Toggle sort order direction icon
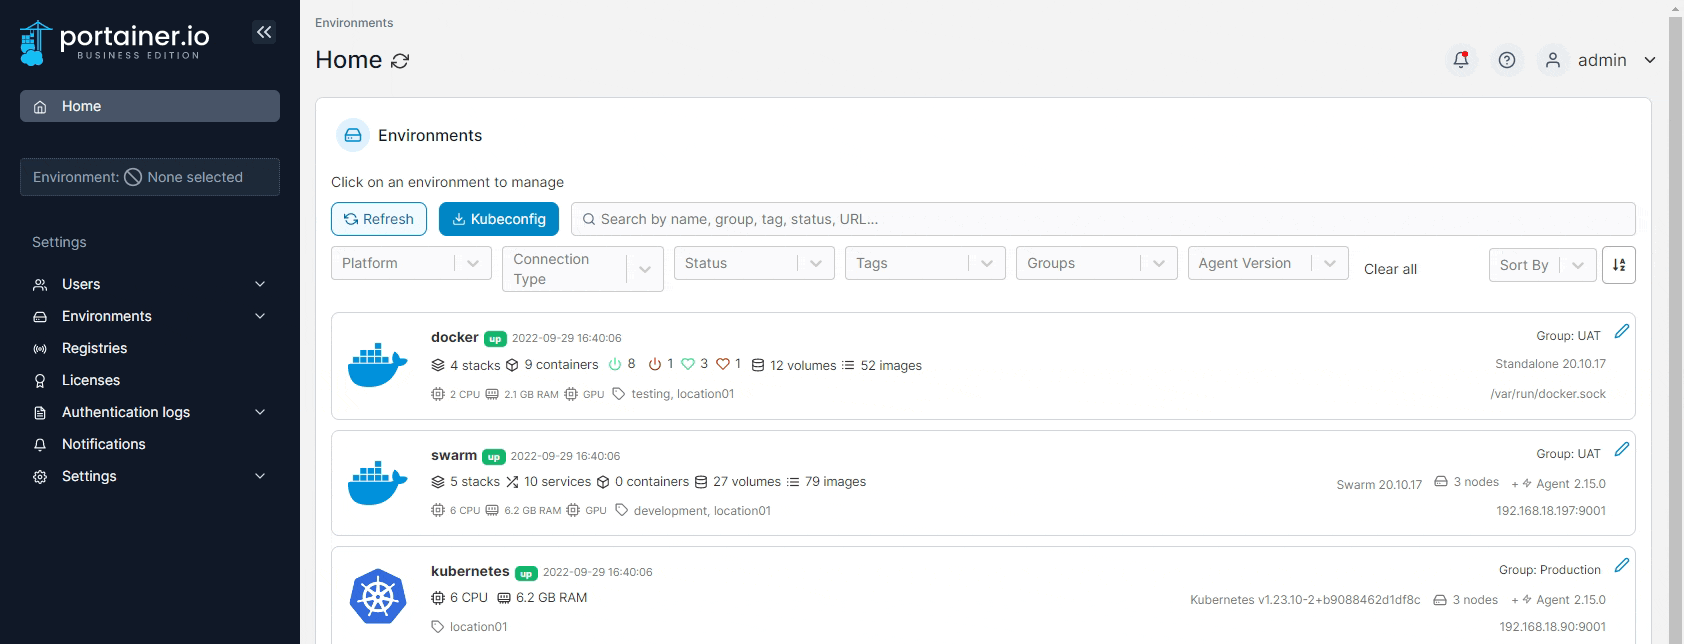Screen dimensions: 1684x644 click(1619, 265)
